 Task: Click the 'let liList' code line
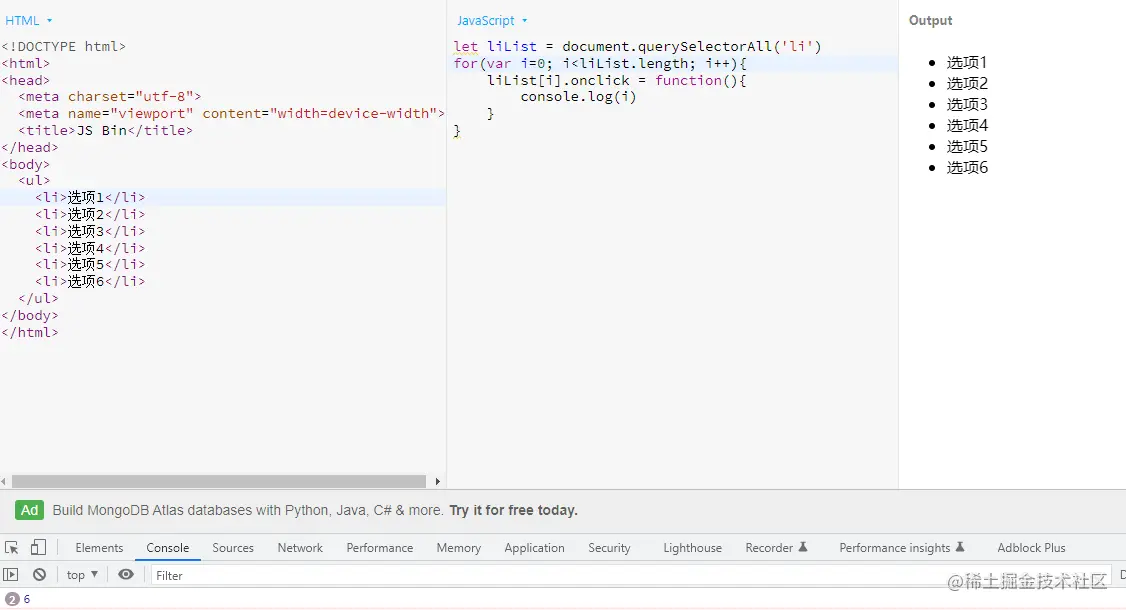(637, 47)
